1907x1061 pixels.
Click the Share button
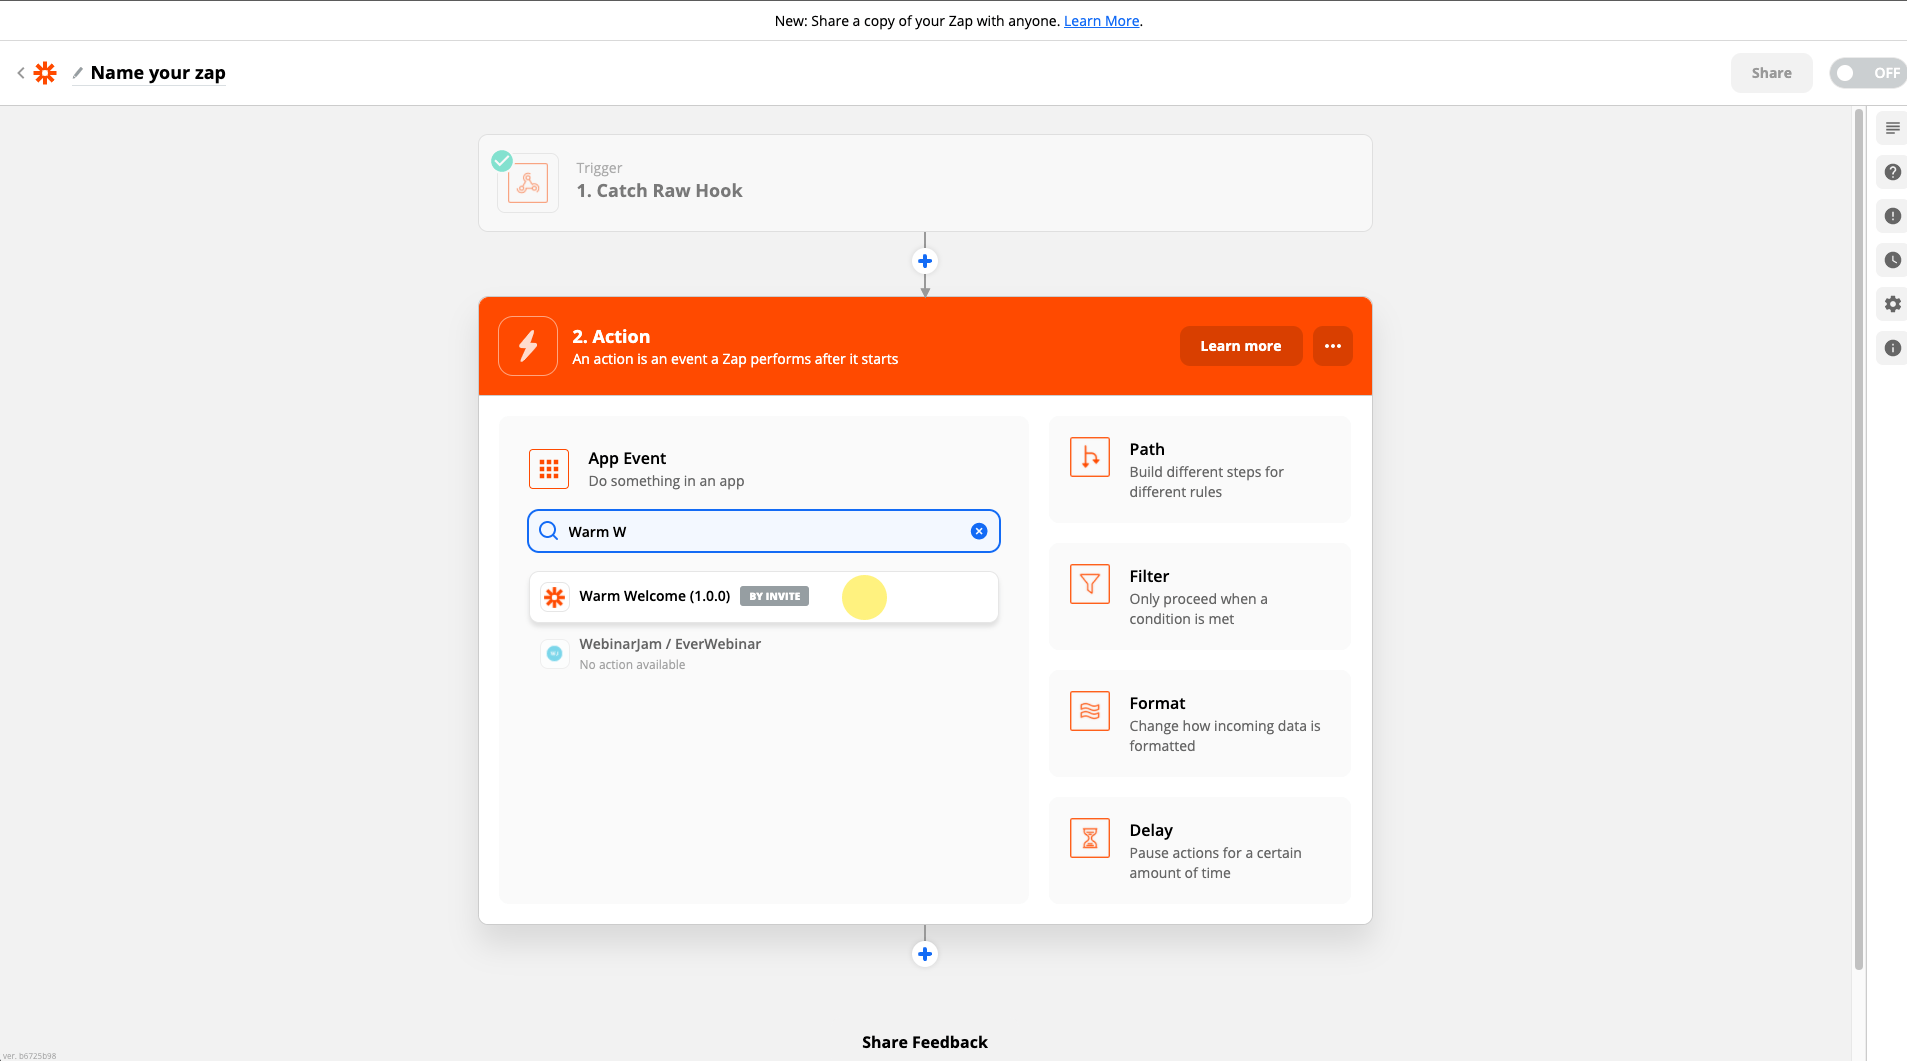[x=1771, y=73]
